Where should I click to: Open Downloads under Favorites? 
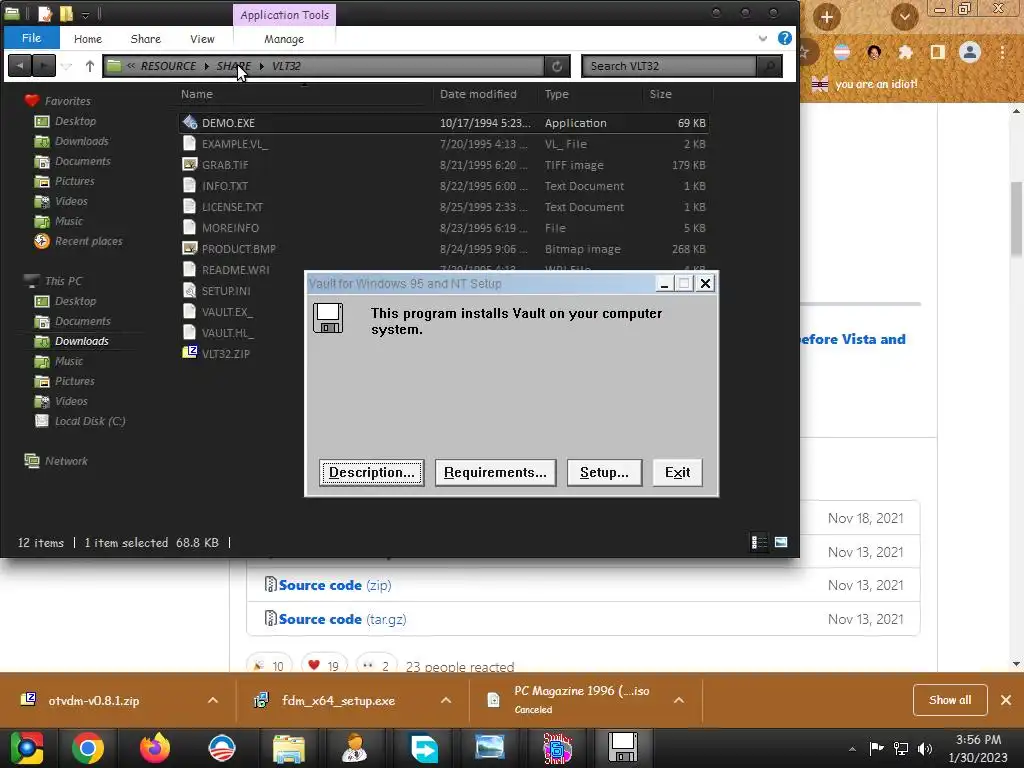click(x=82, y=141)
